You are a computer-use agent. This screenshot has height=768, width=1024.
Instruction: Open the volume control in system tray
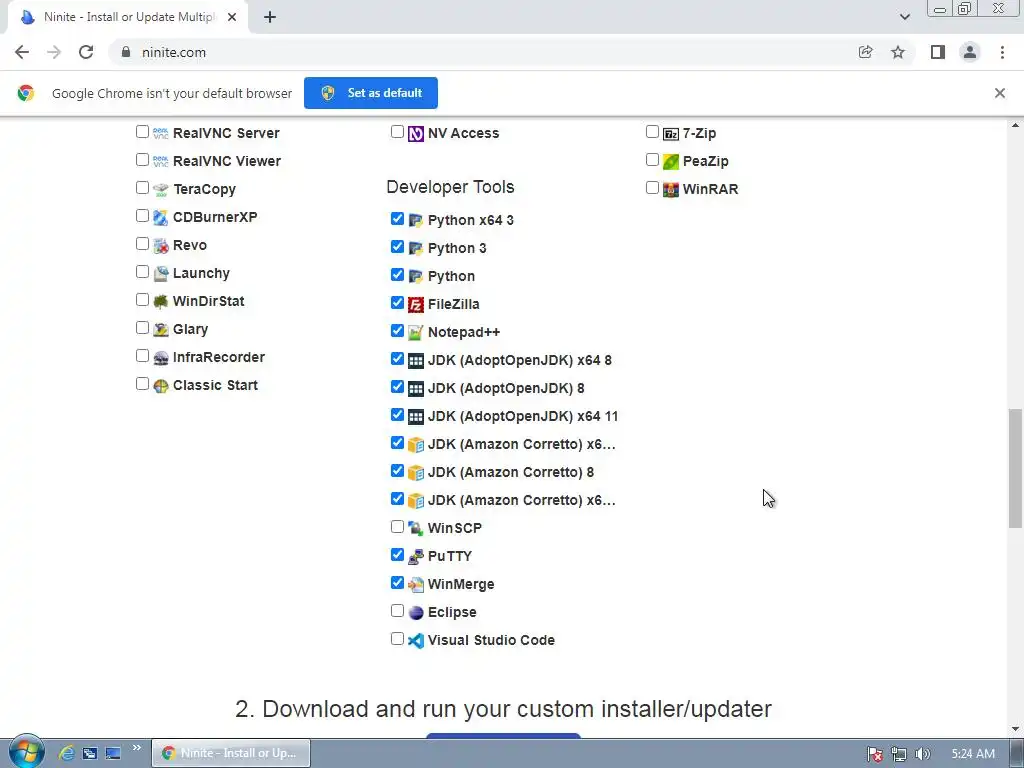point(922,754)
